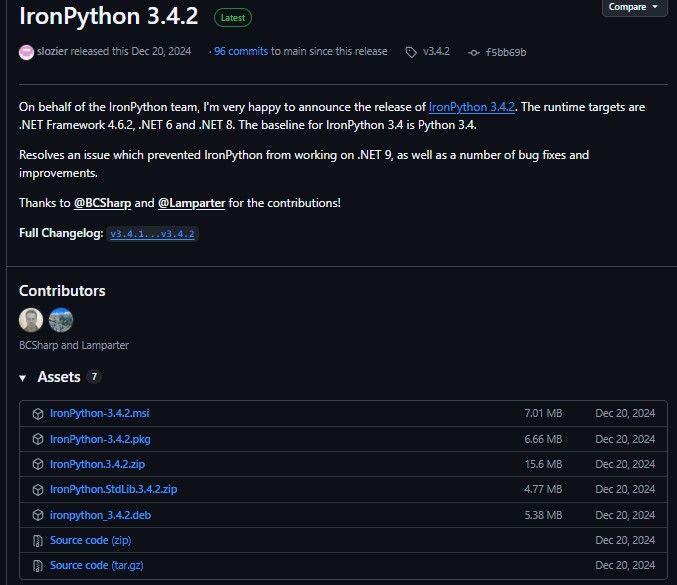Click the package icon for IronPython.StdLib.3.4.2.zip
Image resolution: width=677 pixels, height=585 pixels.
pyautogui.click(x=38, y=490)
